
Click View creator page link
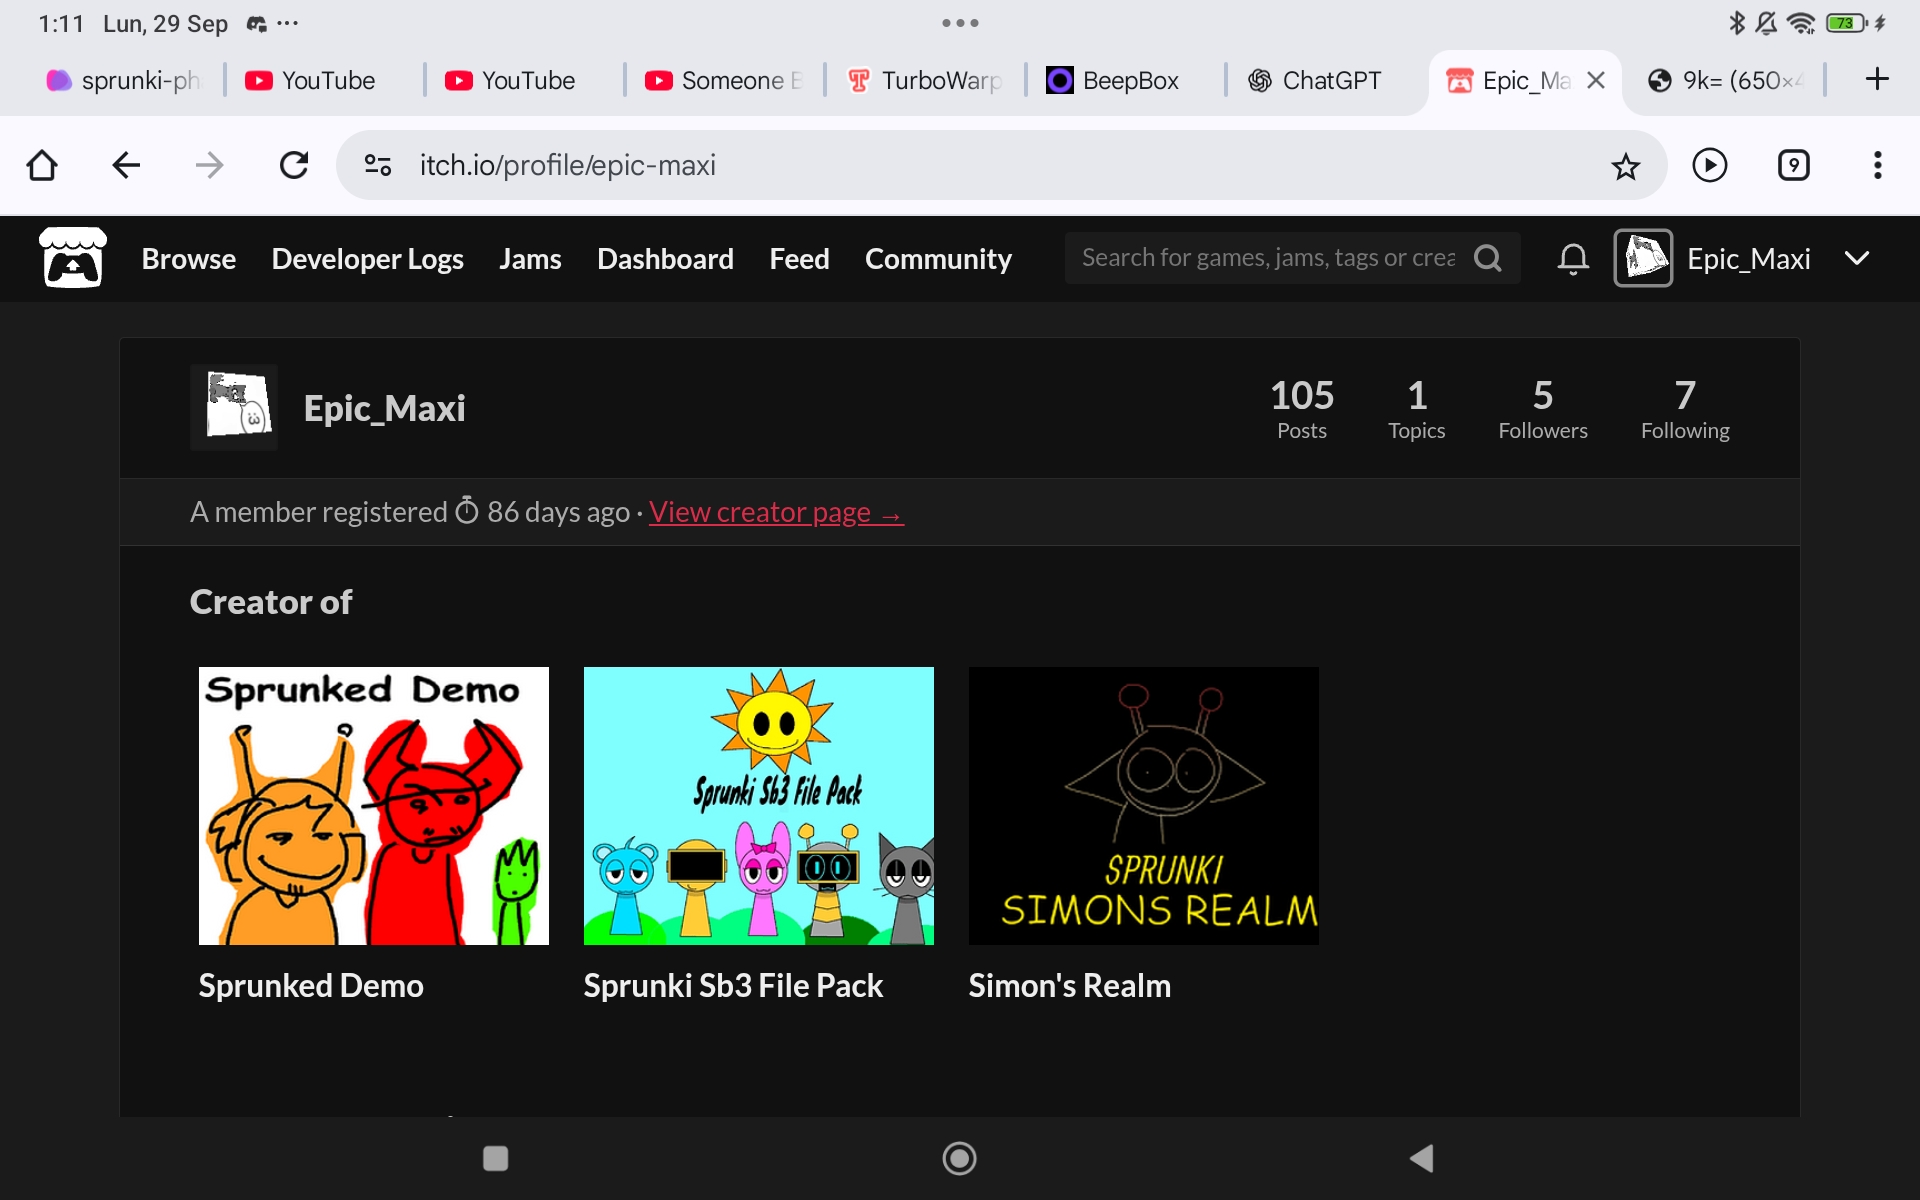pos(775,512)
